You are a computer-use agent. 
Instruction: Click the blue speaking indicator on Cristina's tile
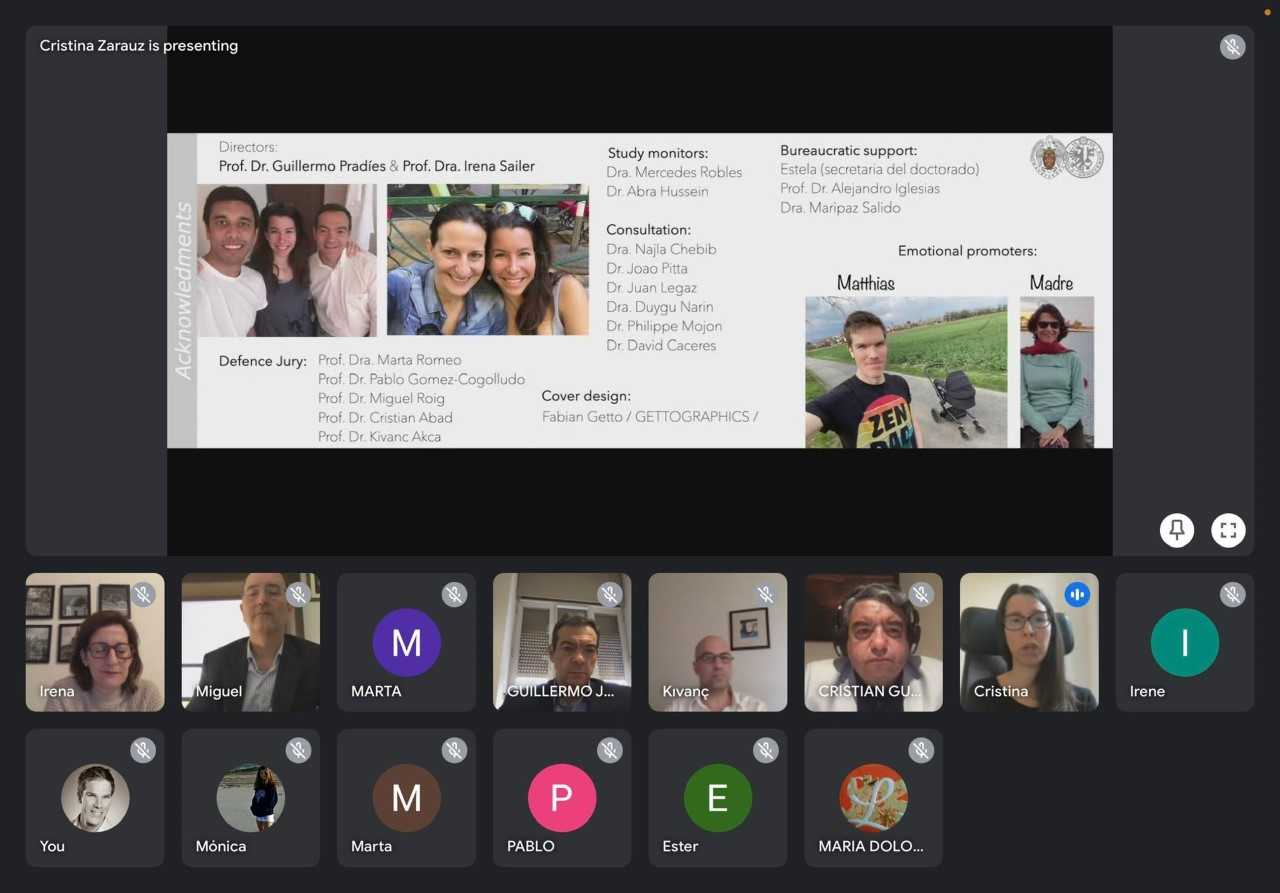click(1077, 595)
